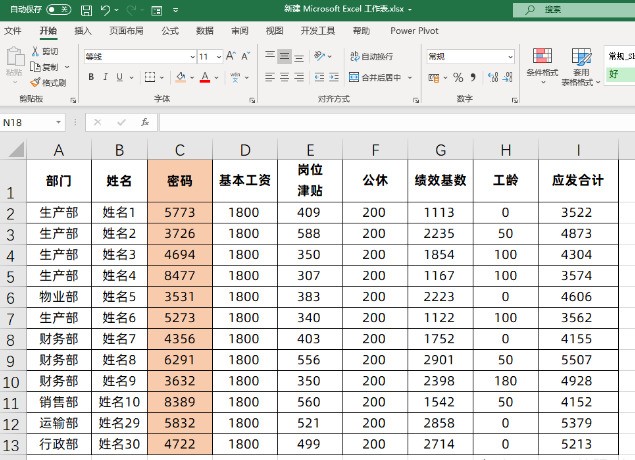The image size is (635, 460).
Task: Open the Number group dialog launcher
Action: click(514, 100)
